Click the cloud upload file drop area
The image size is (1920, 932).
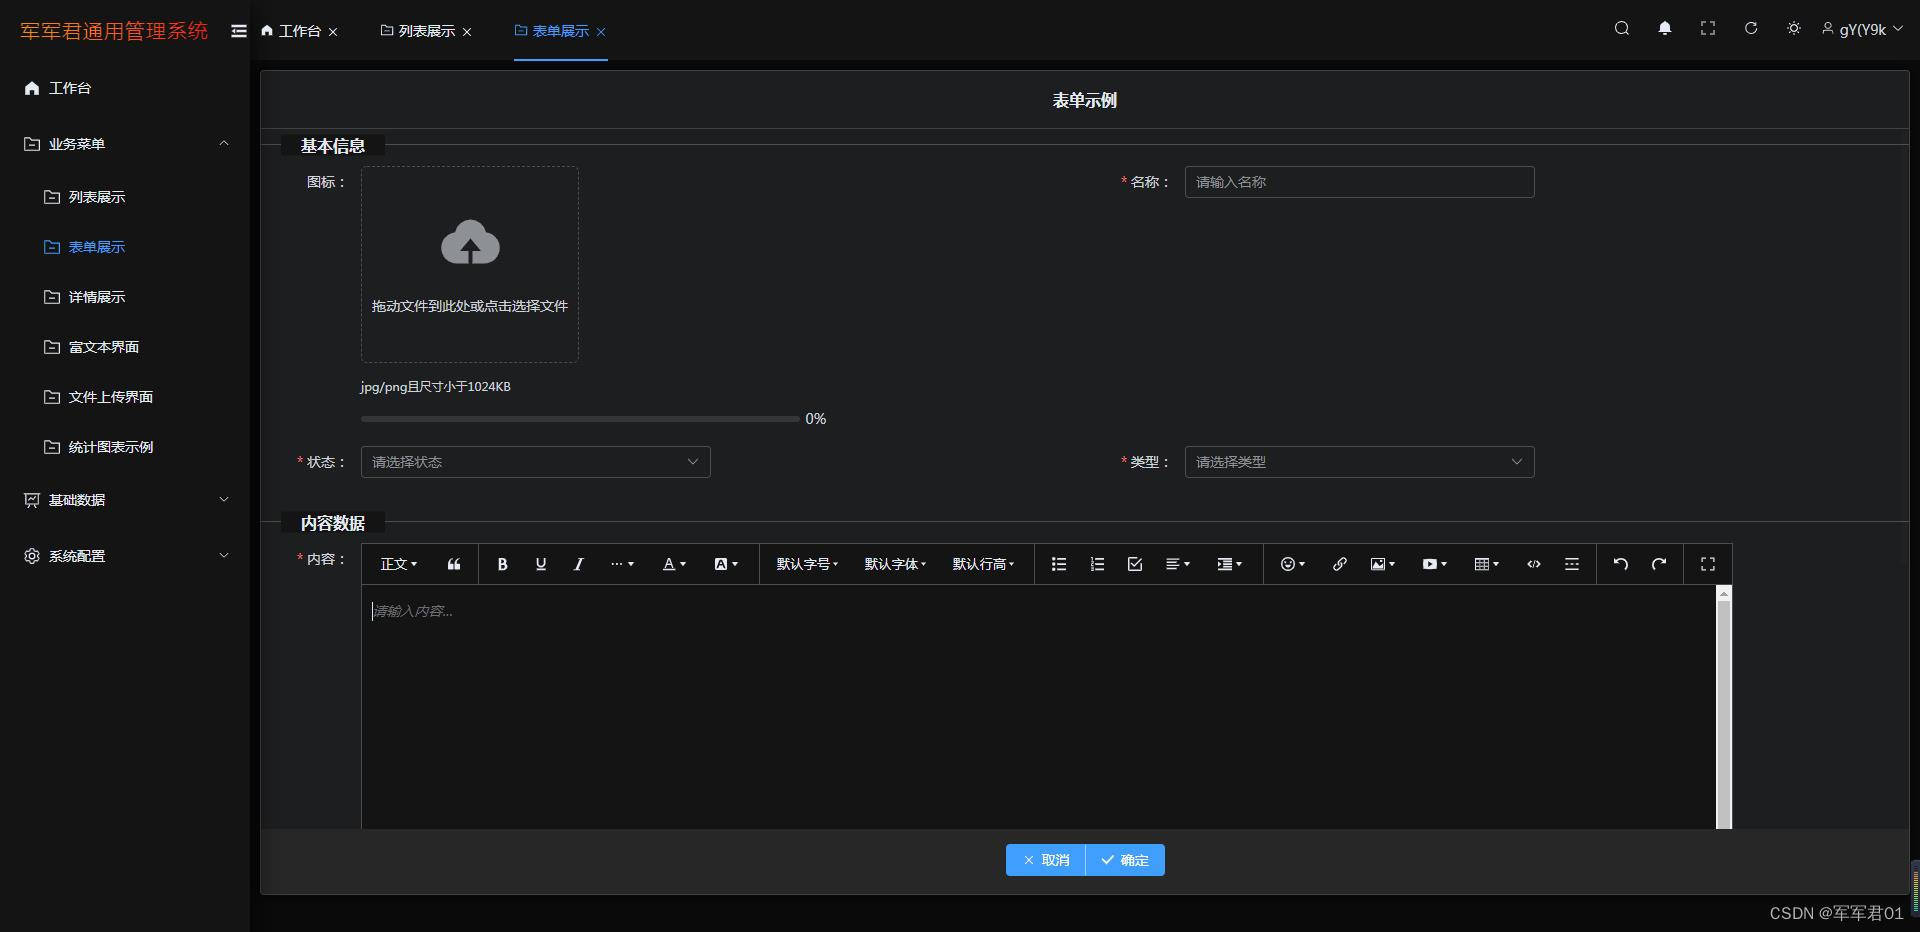pos(469,264)
